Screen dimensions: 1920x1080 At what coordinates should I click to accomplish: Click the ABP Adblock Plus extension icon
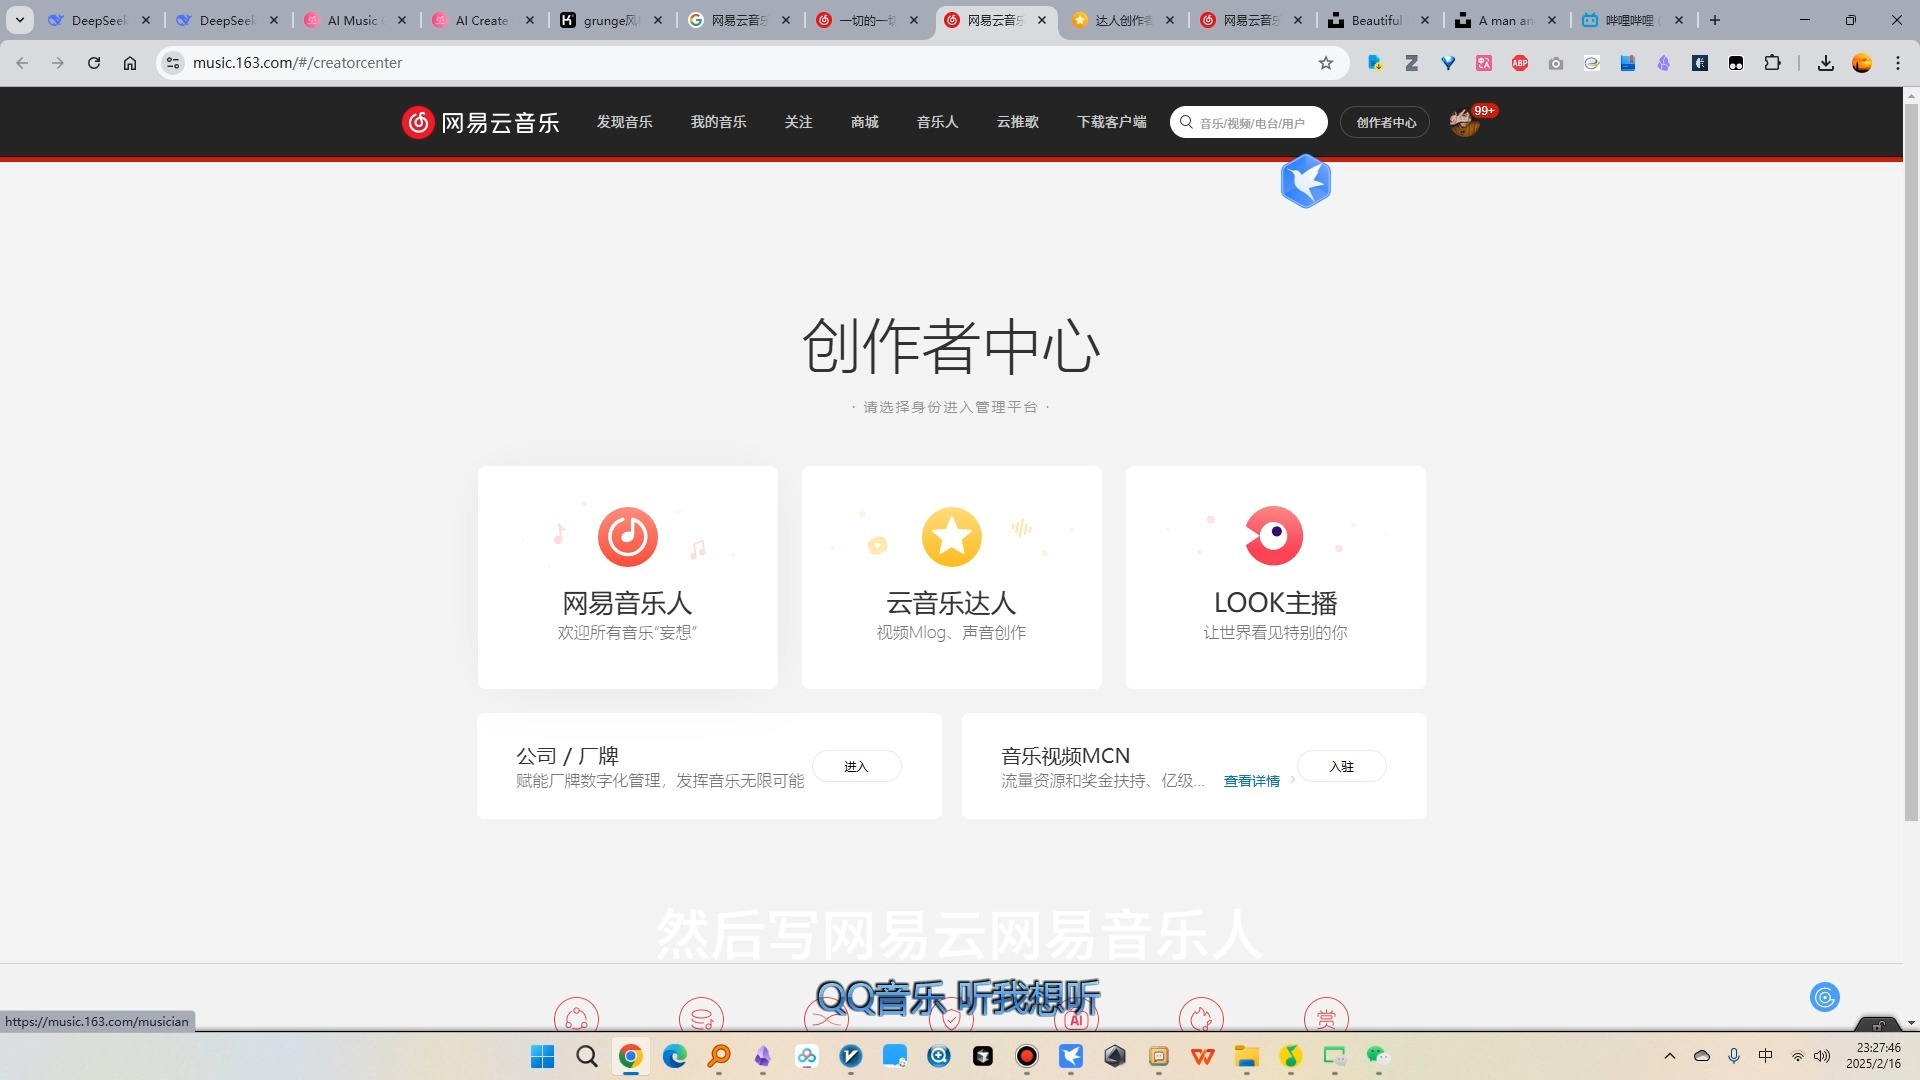pyautogui.click(x=1520, y=63)
